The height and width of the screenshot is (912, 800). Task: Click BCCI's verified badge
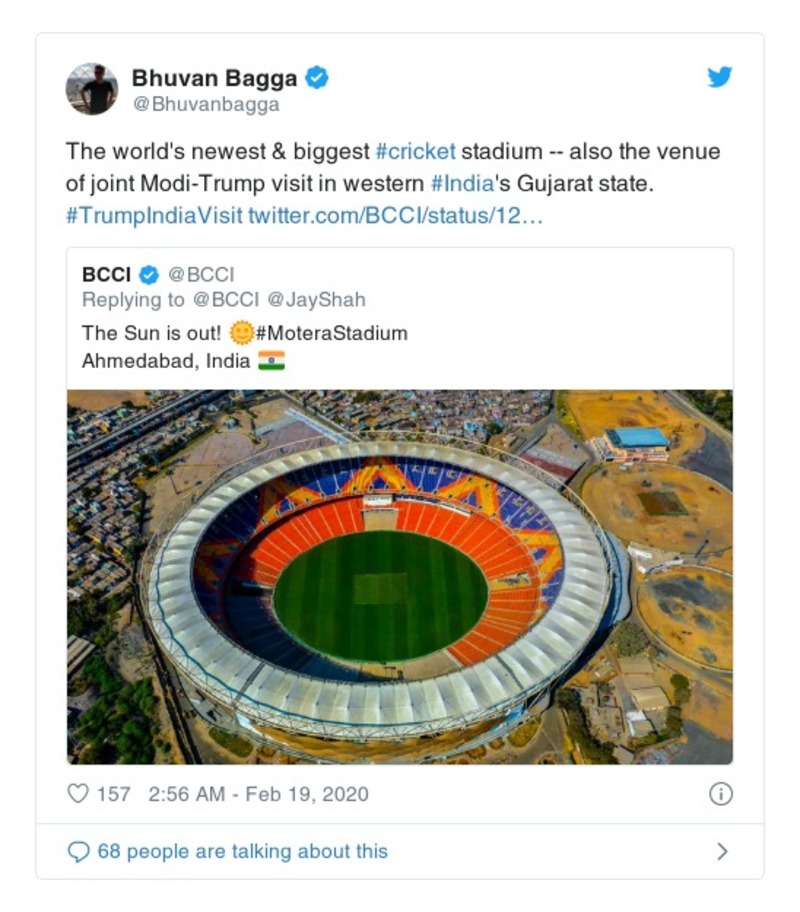tap(149, 274)
